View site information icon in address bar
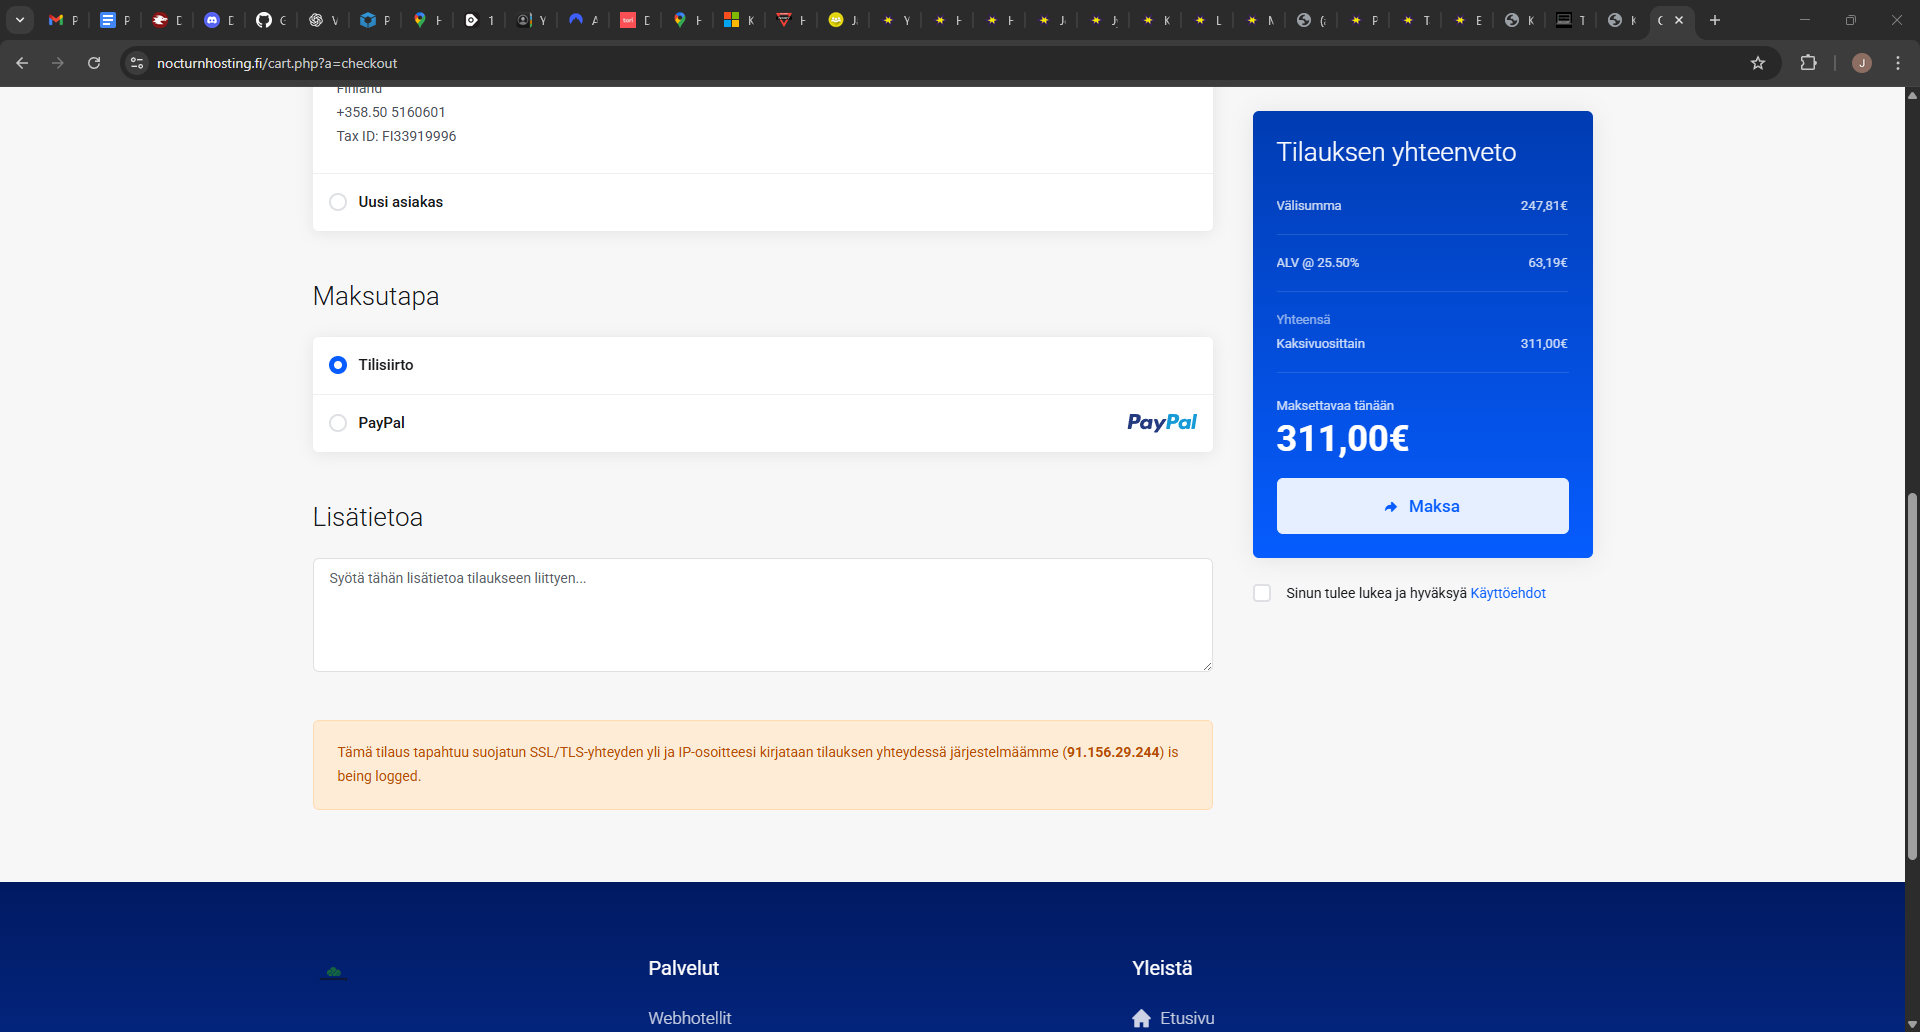Viewport: 1920px width, 1032px height. pyautogui.click(x=137, y=63)
